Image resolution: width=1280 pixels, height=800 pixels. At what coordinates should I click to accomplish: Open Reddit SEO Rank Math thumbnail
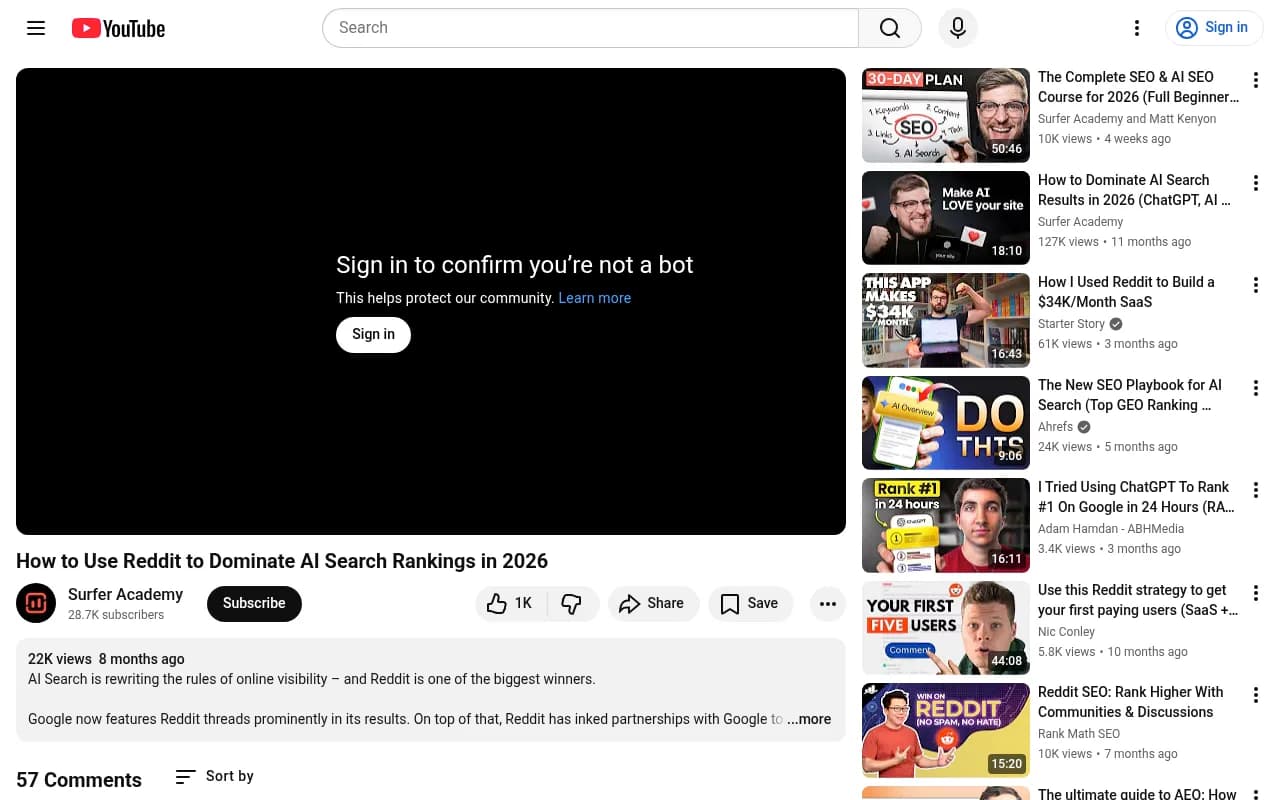(945, 730)
